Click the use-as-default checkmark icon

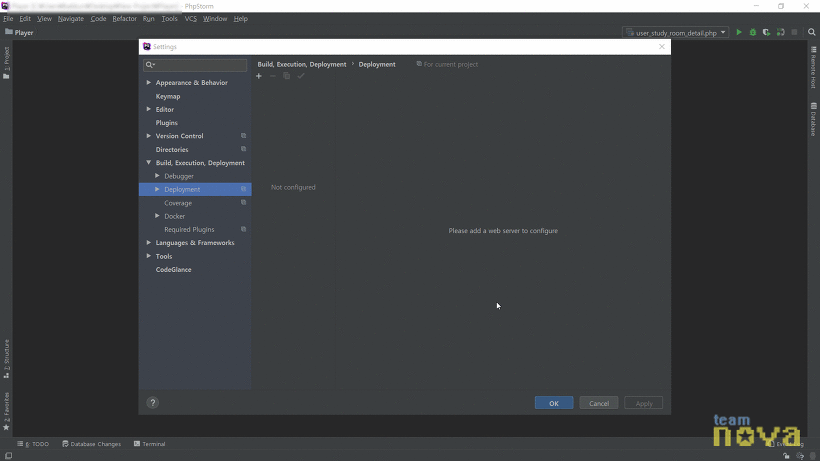pos(301,76)
